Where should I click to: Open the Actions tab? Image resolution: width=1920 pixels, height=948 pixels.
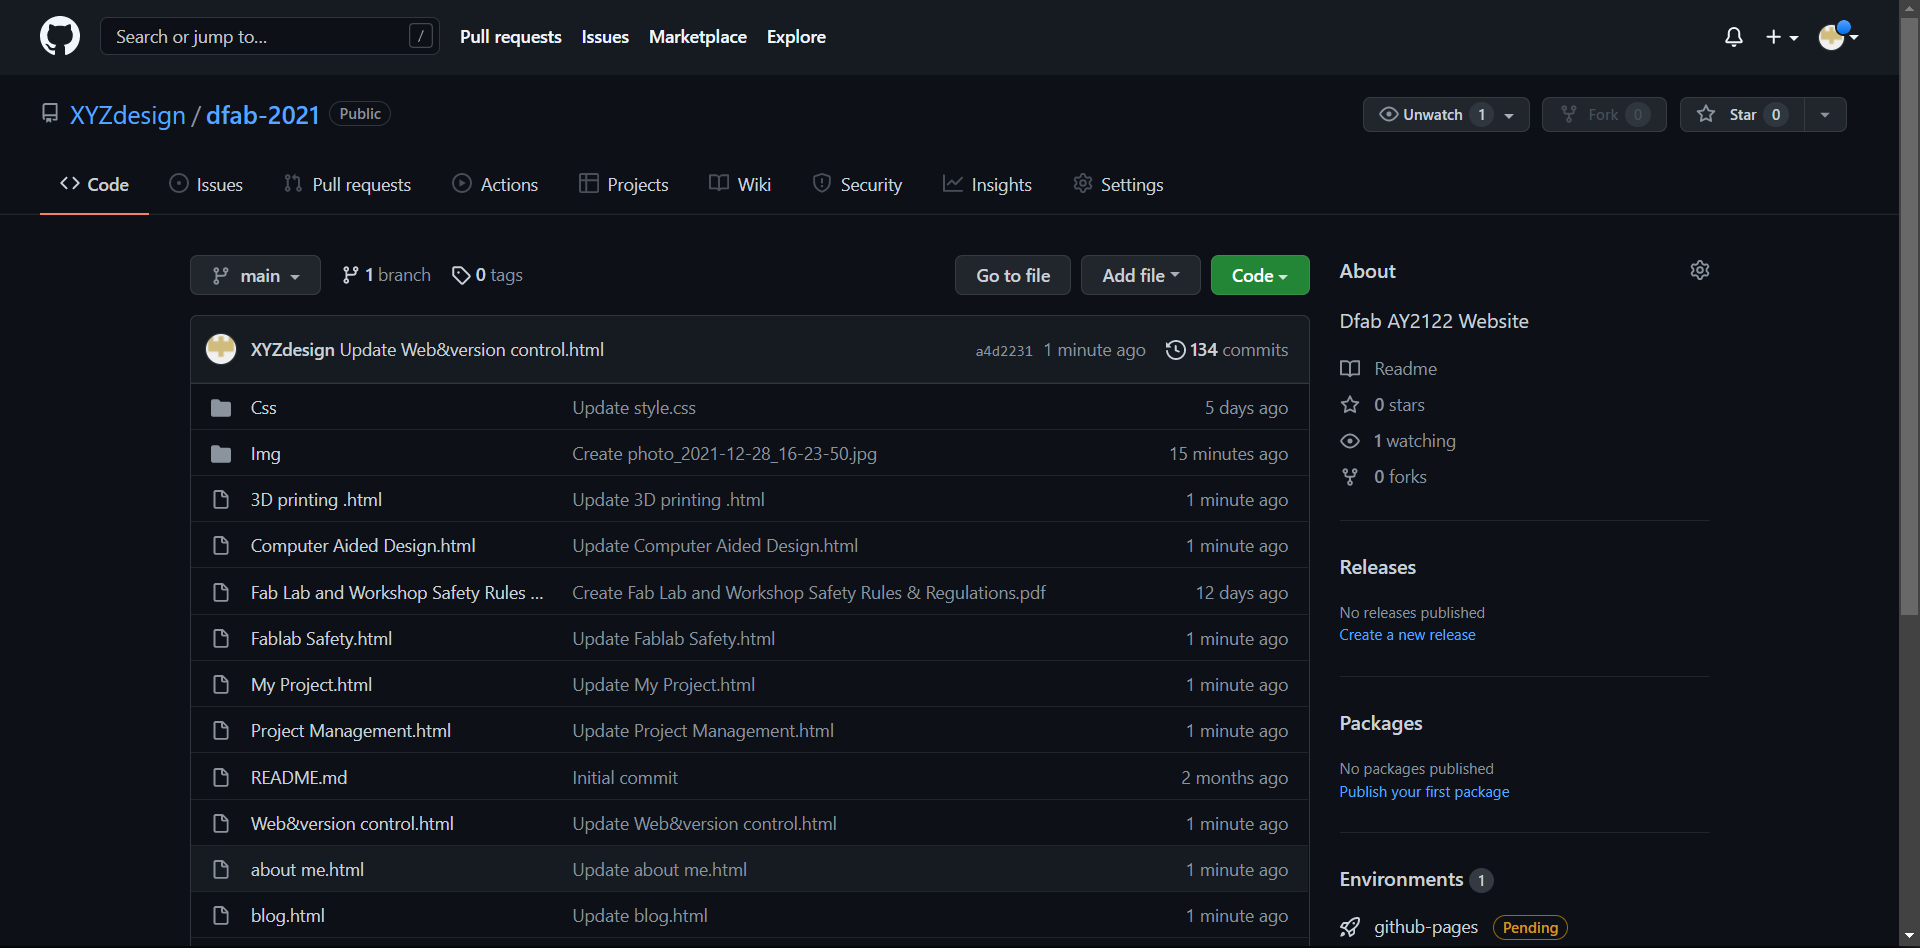[495, 185]
